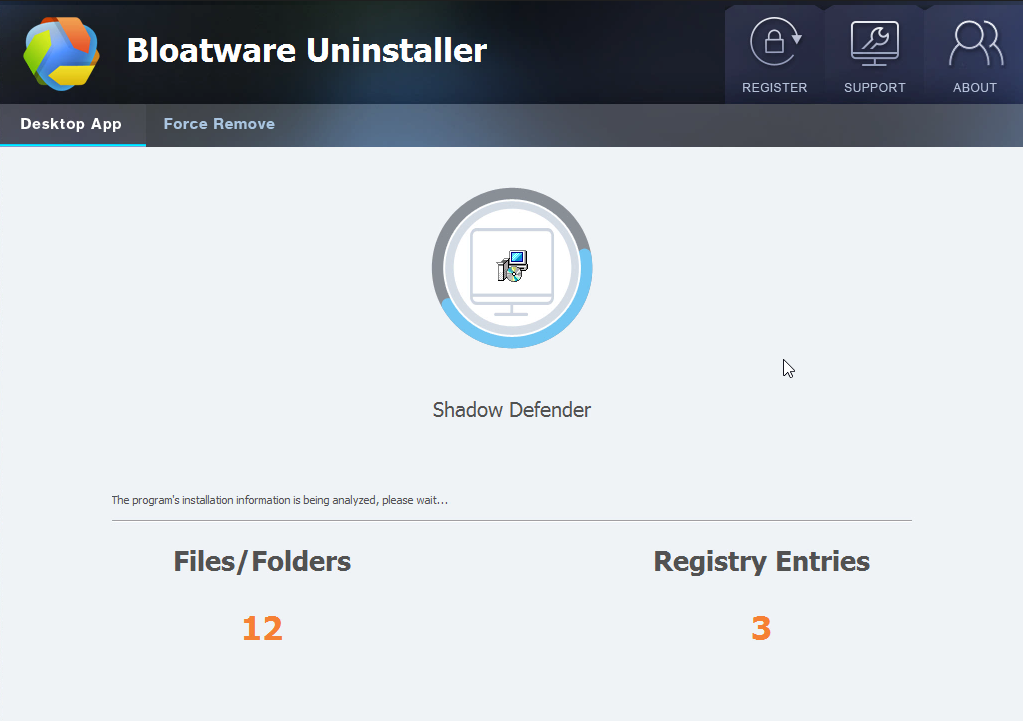Viewport: 1023px width, 721px height.
Task: Click the SUPPORT label
Action: pyautogui.click(x=875, y=87)
